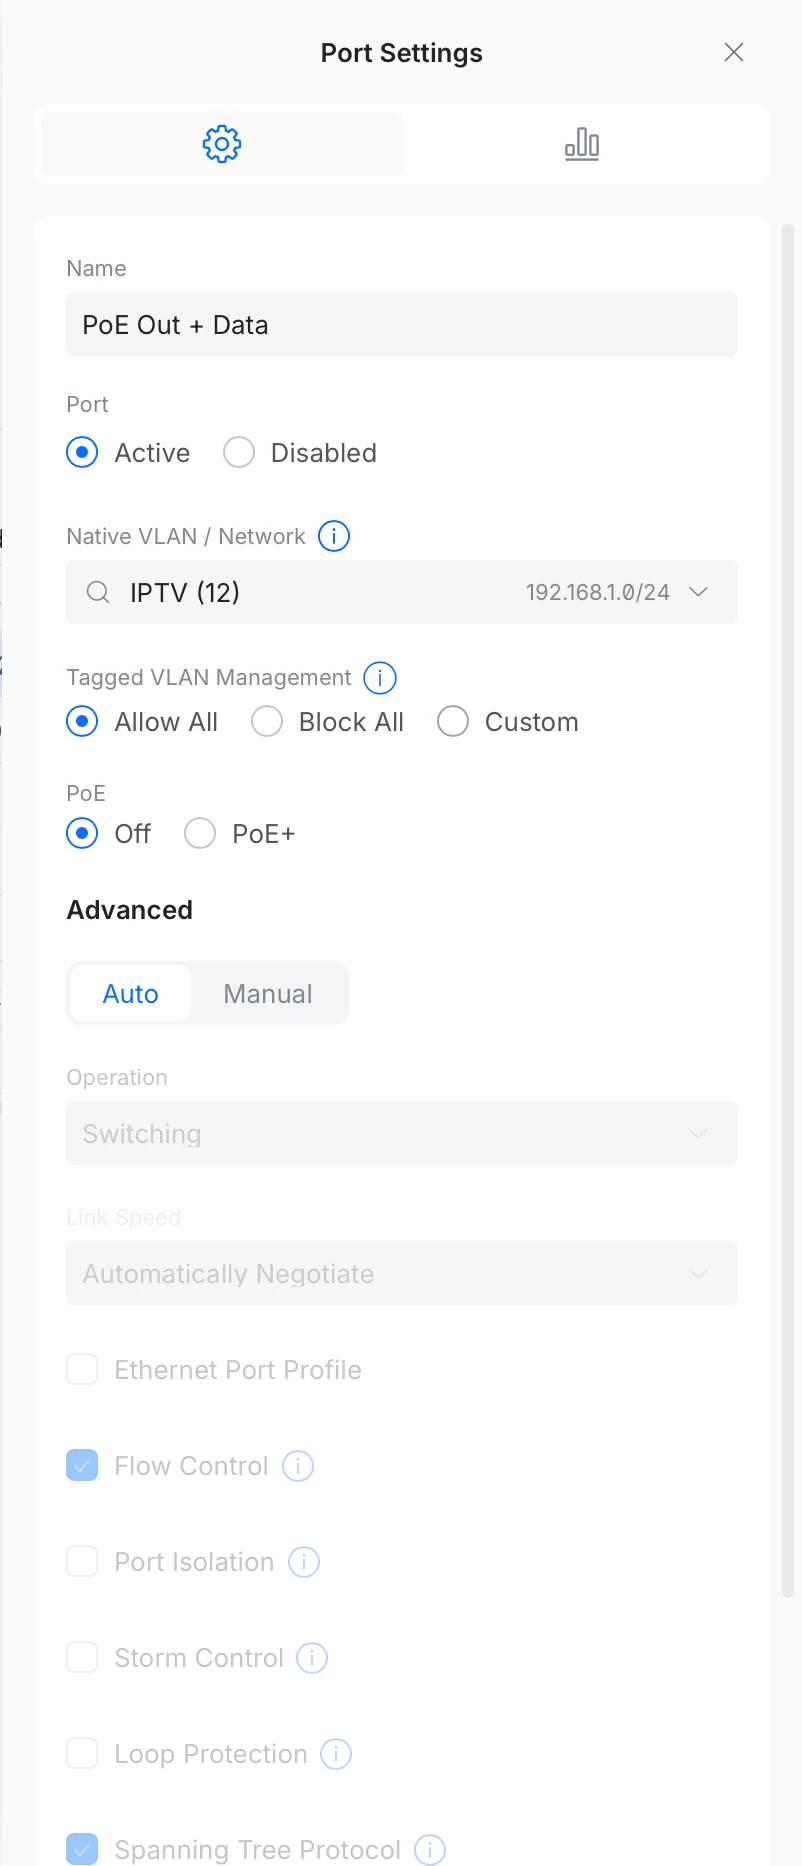Close the Port Settings panel

pos(734,52)
